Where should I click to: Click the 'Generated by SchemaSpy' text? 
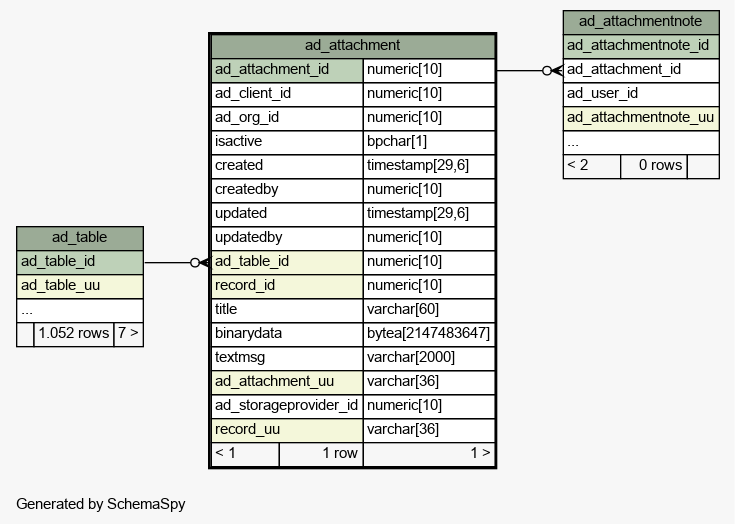tap(101, 504)
